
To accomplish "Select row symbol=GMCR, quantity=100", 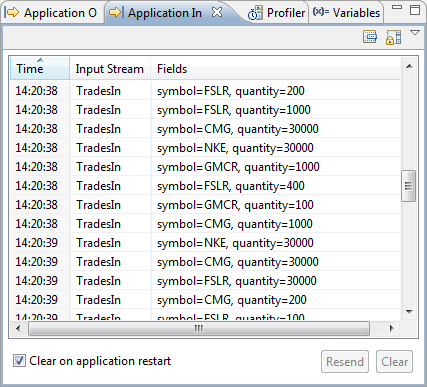I will (205, 205).
